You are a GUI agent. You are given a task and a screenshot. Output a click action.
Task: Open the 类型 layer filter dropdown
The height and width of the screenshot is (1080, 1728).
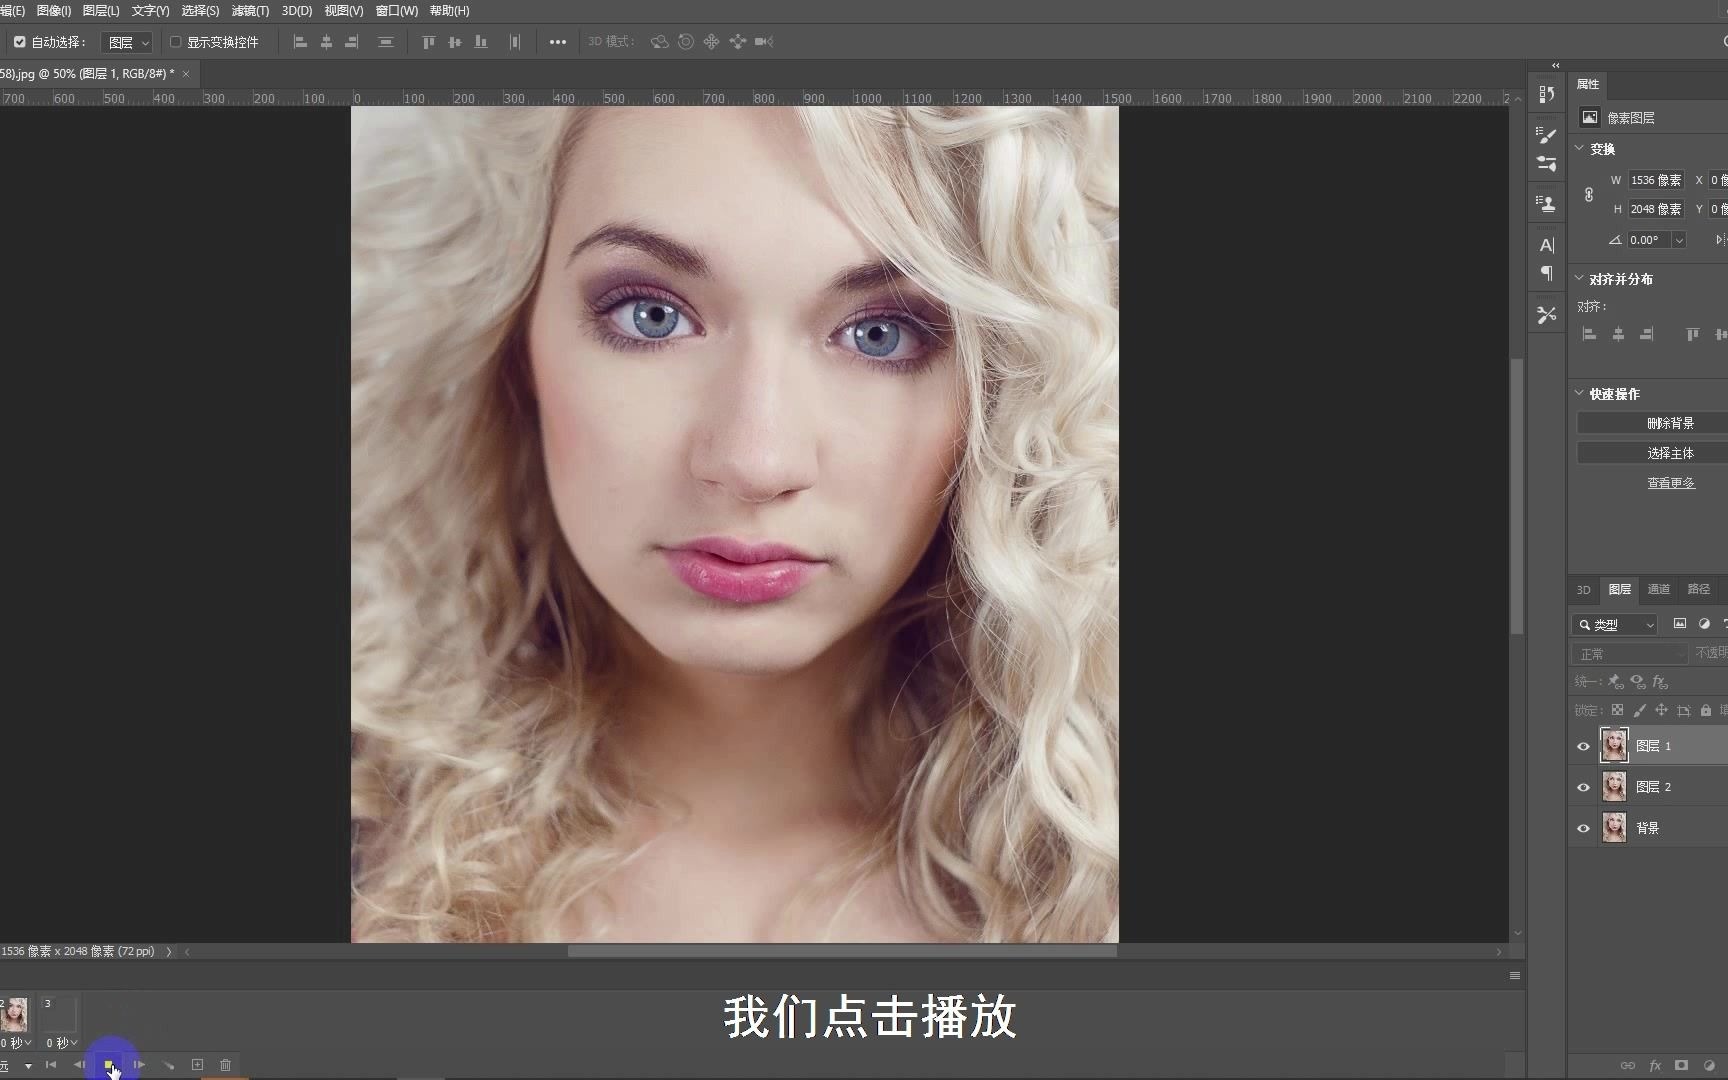click(1613, 624)
